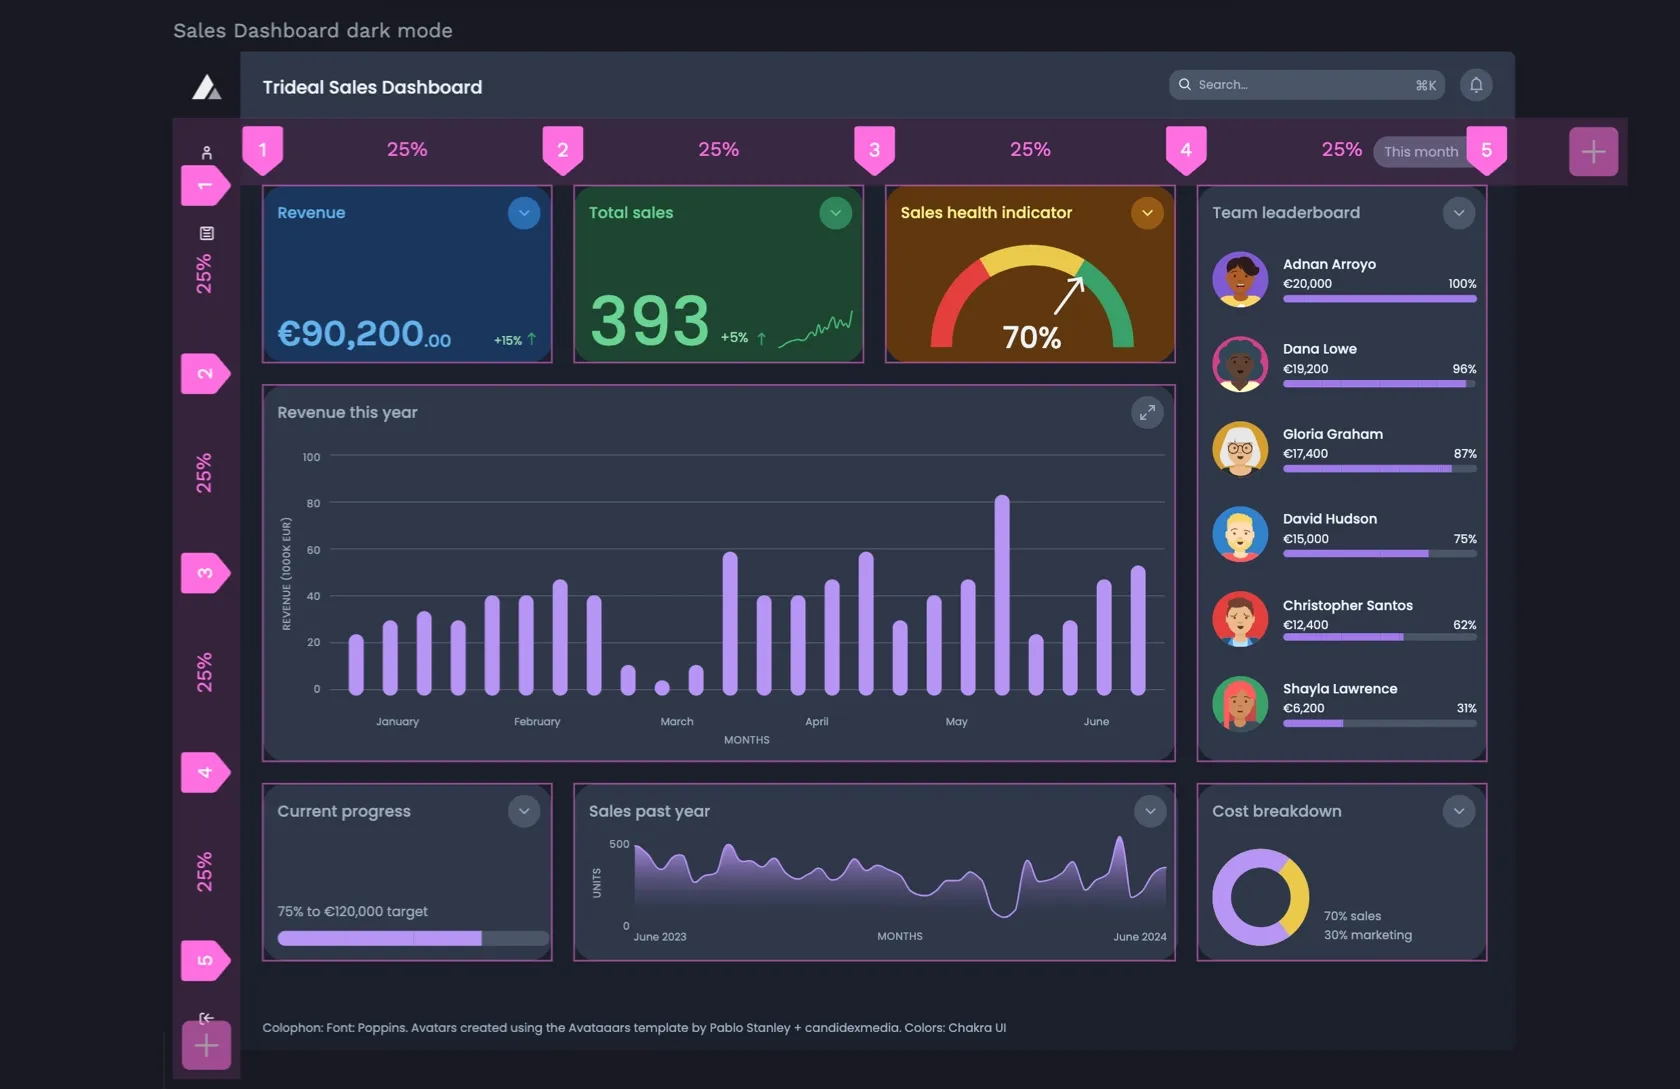This screenshot has height=1089, width=1680.
Task: Click the 393 total sales value
Action: pyautogui.click(x=650, y=321)
